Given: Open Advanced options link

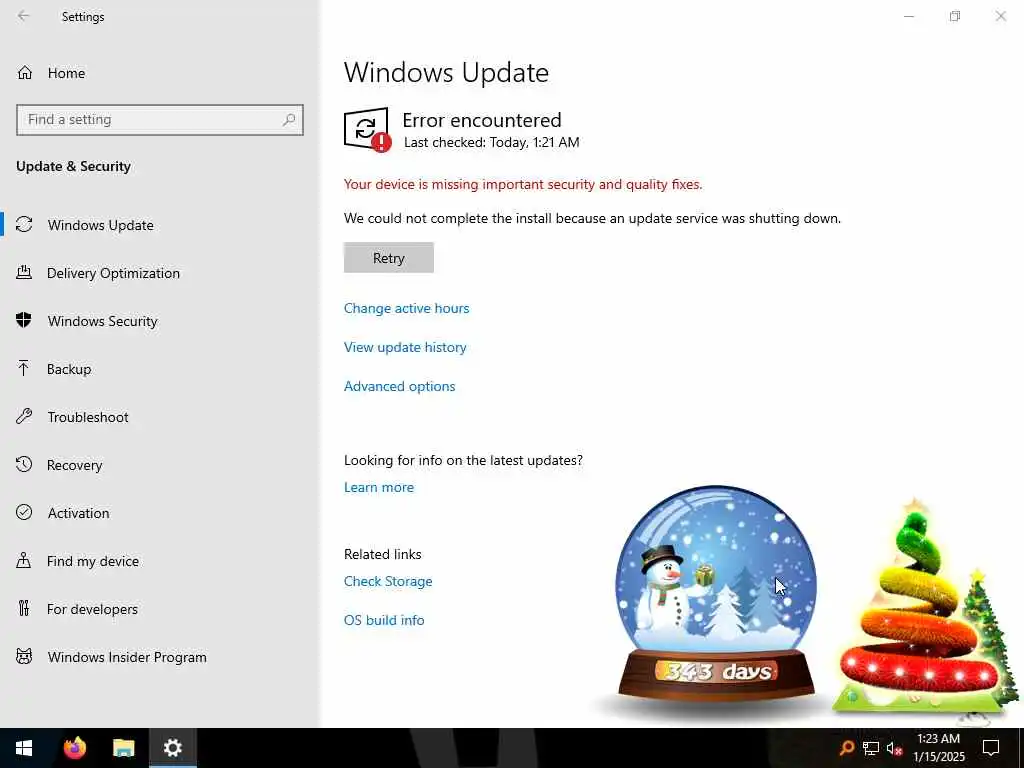Looking at the screenshot, I should click(x=399, y=386).
